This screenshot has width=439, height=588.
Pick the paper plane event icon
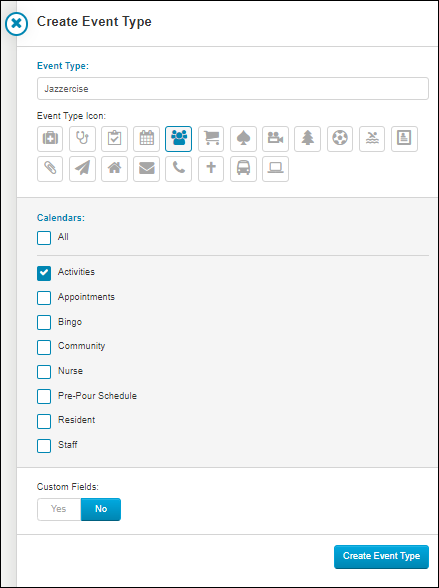(x=82, y=169)
